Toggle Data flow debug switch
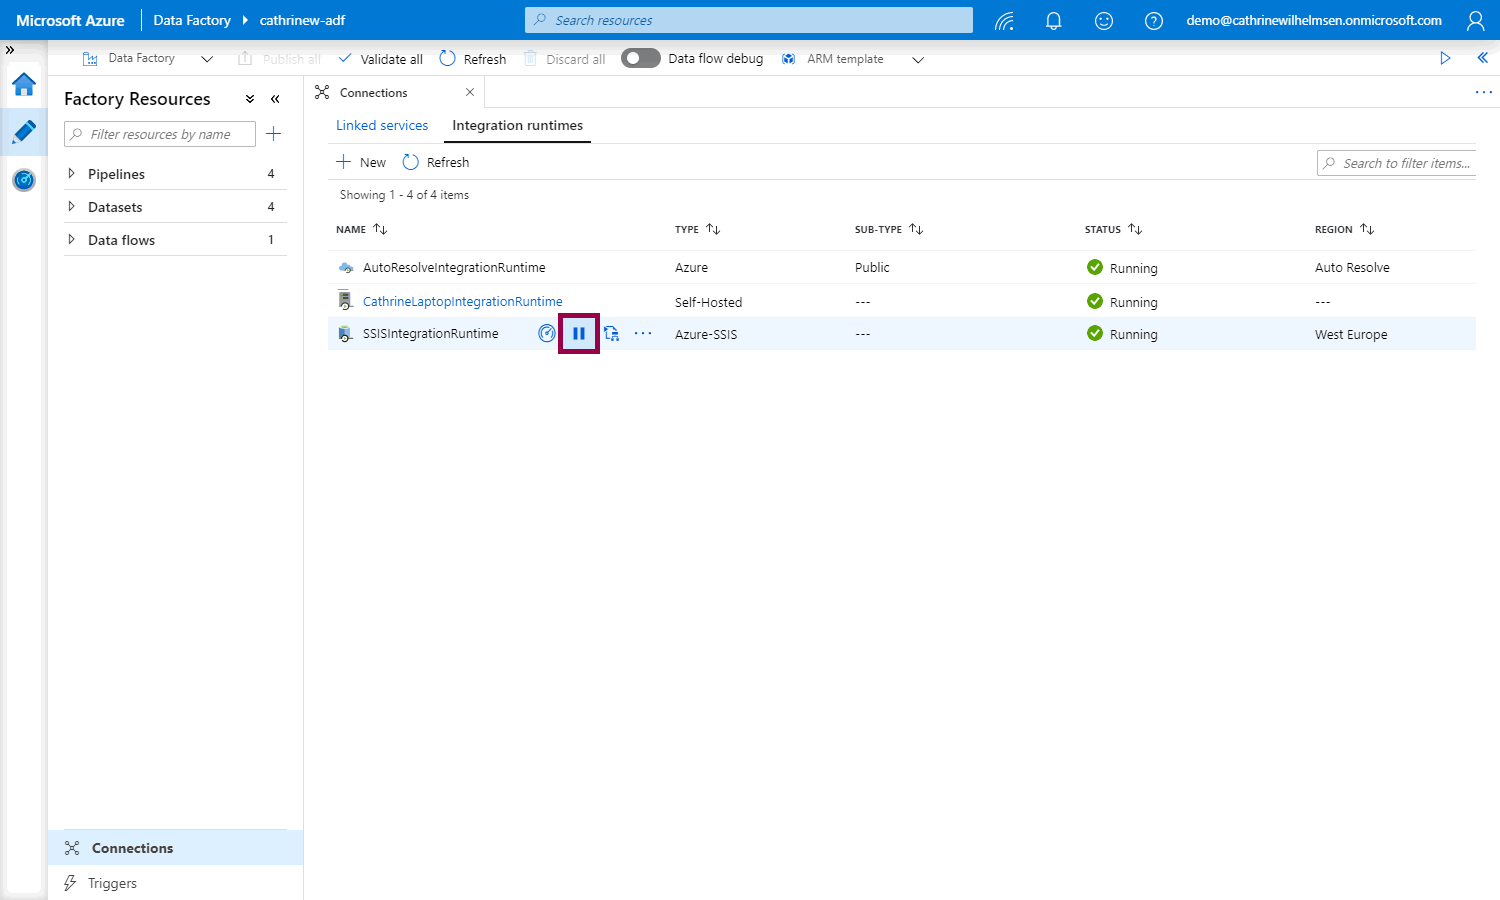 [640, 59]
